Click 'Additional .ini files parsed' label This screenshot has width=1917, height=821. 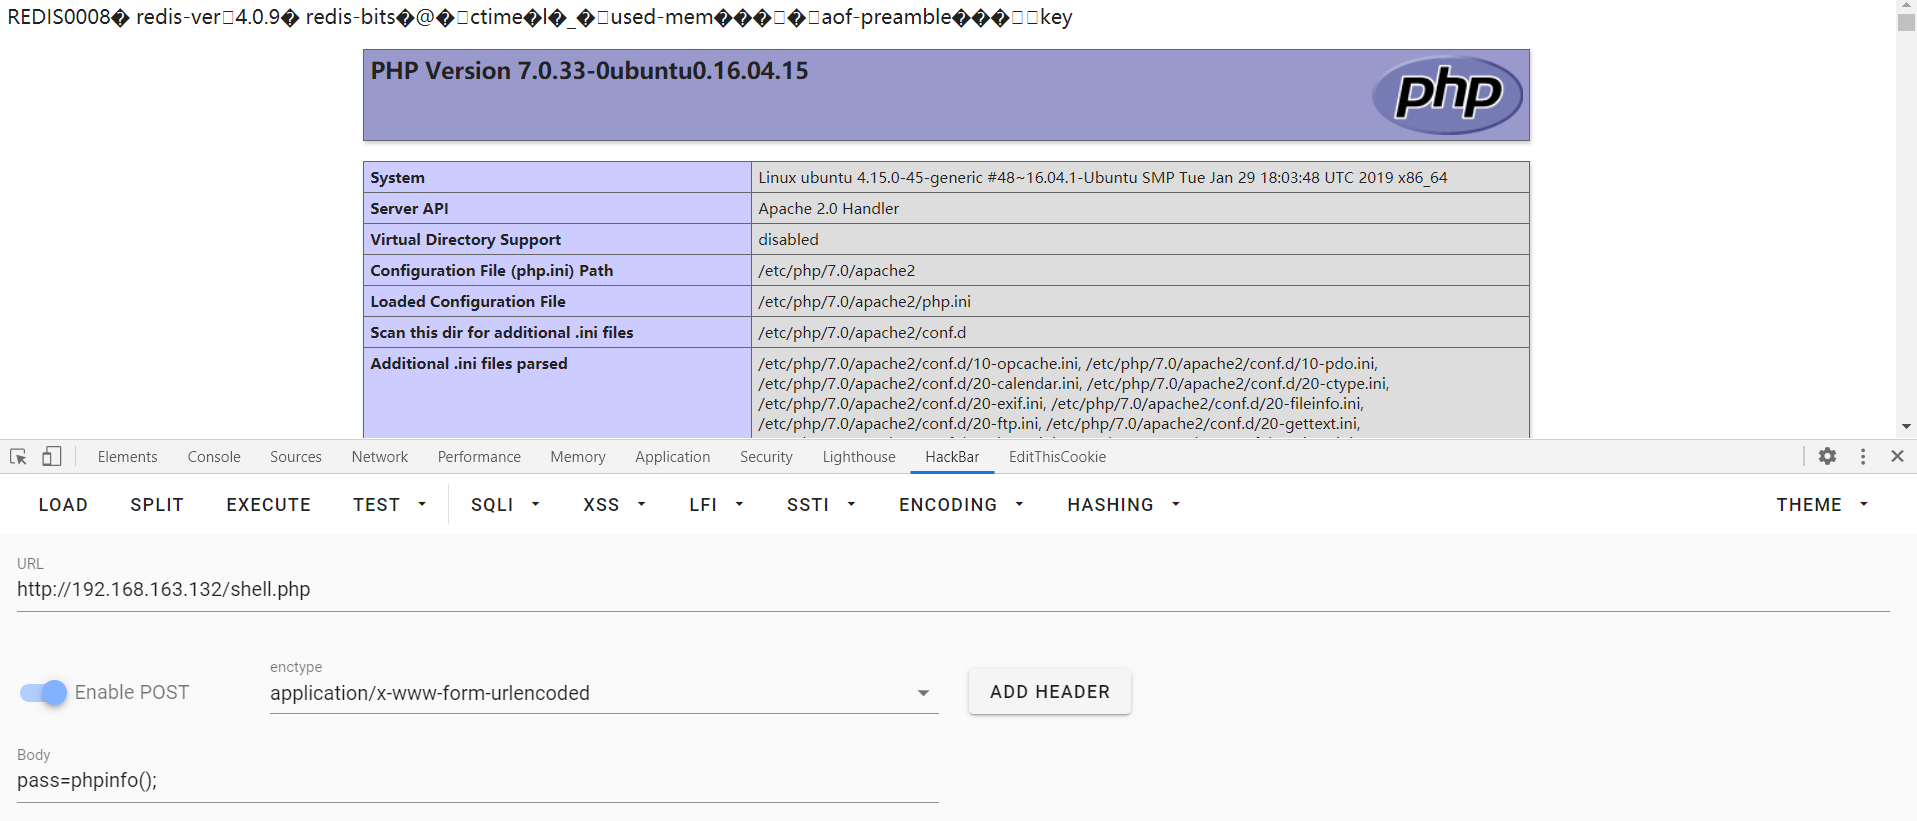(469, 363)
